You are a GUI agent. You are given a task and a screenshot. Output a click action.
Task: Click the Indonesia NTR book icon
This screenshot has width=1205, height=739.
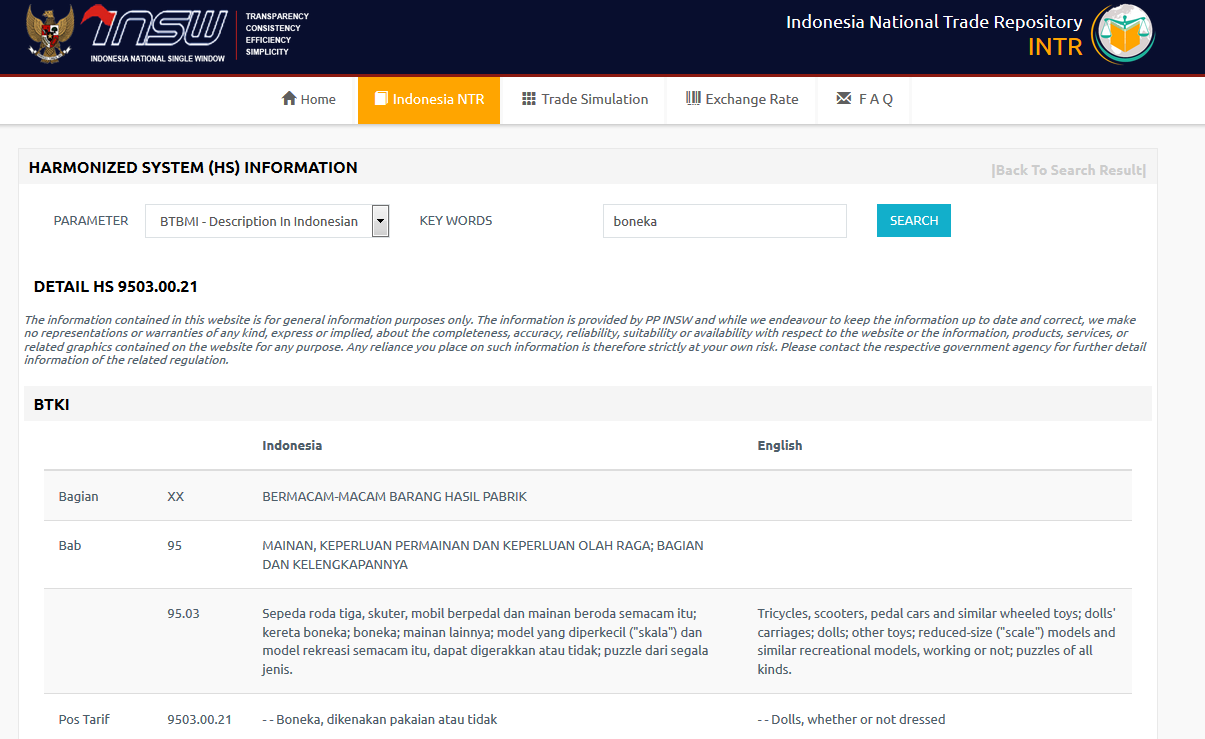pos(381,98)
